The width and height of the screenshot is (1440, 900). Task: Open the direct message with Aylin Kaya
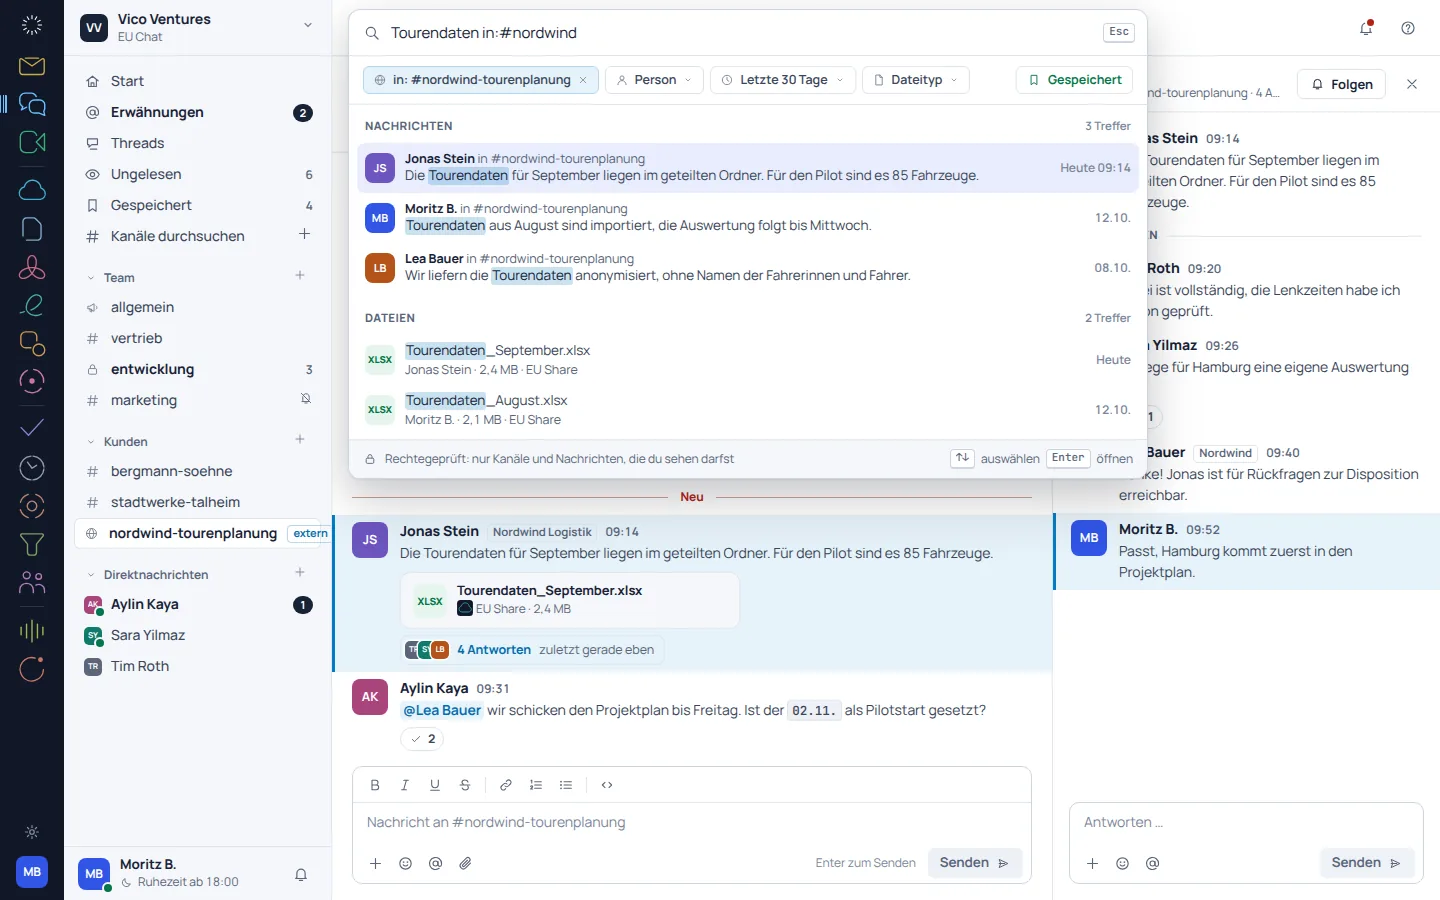tap(198, 604)
